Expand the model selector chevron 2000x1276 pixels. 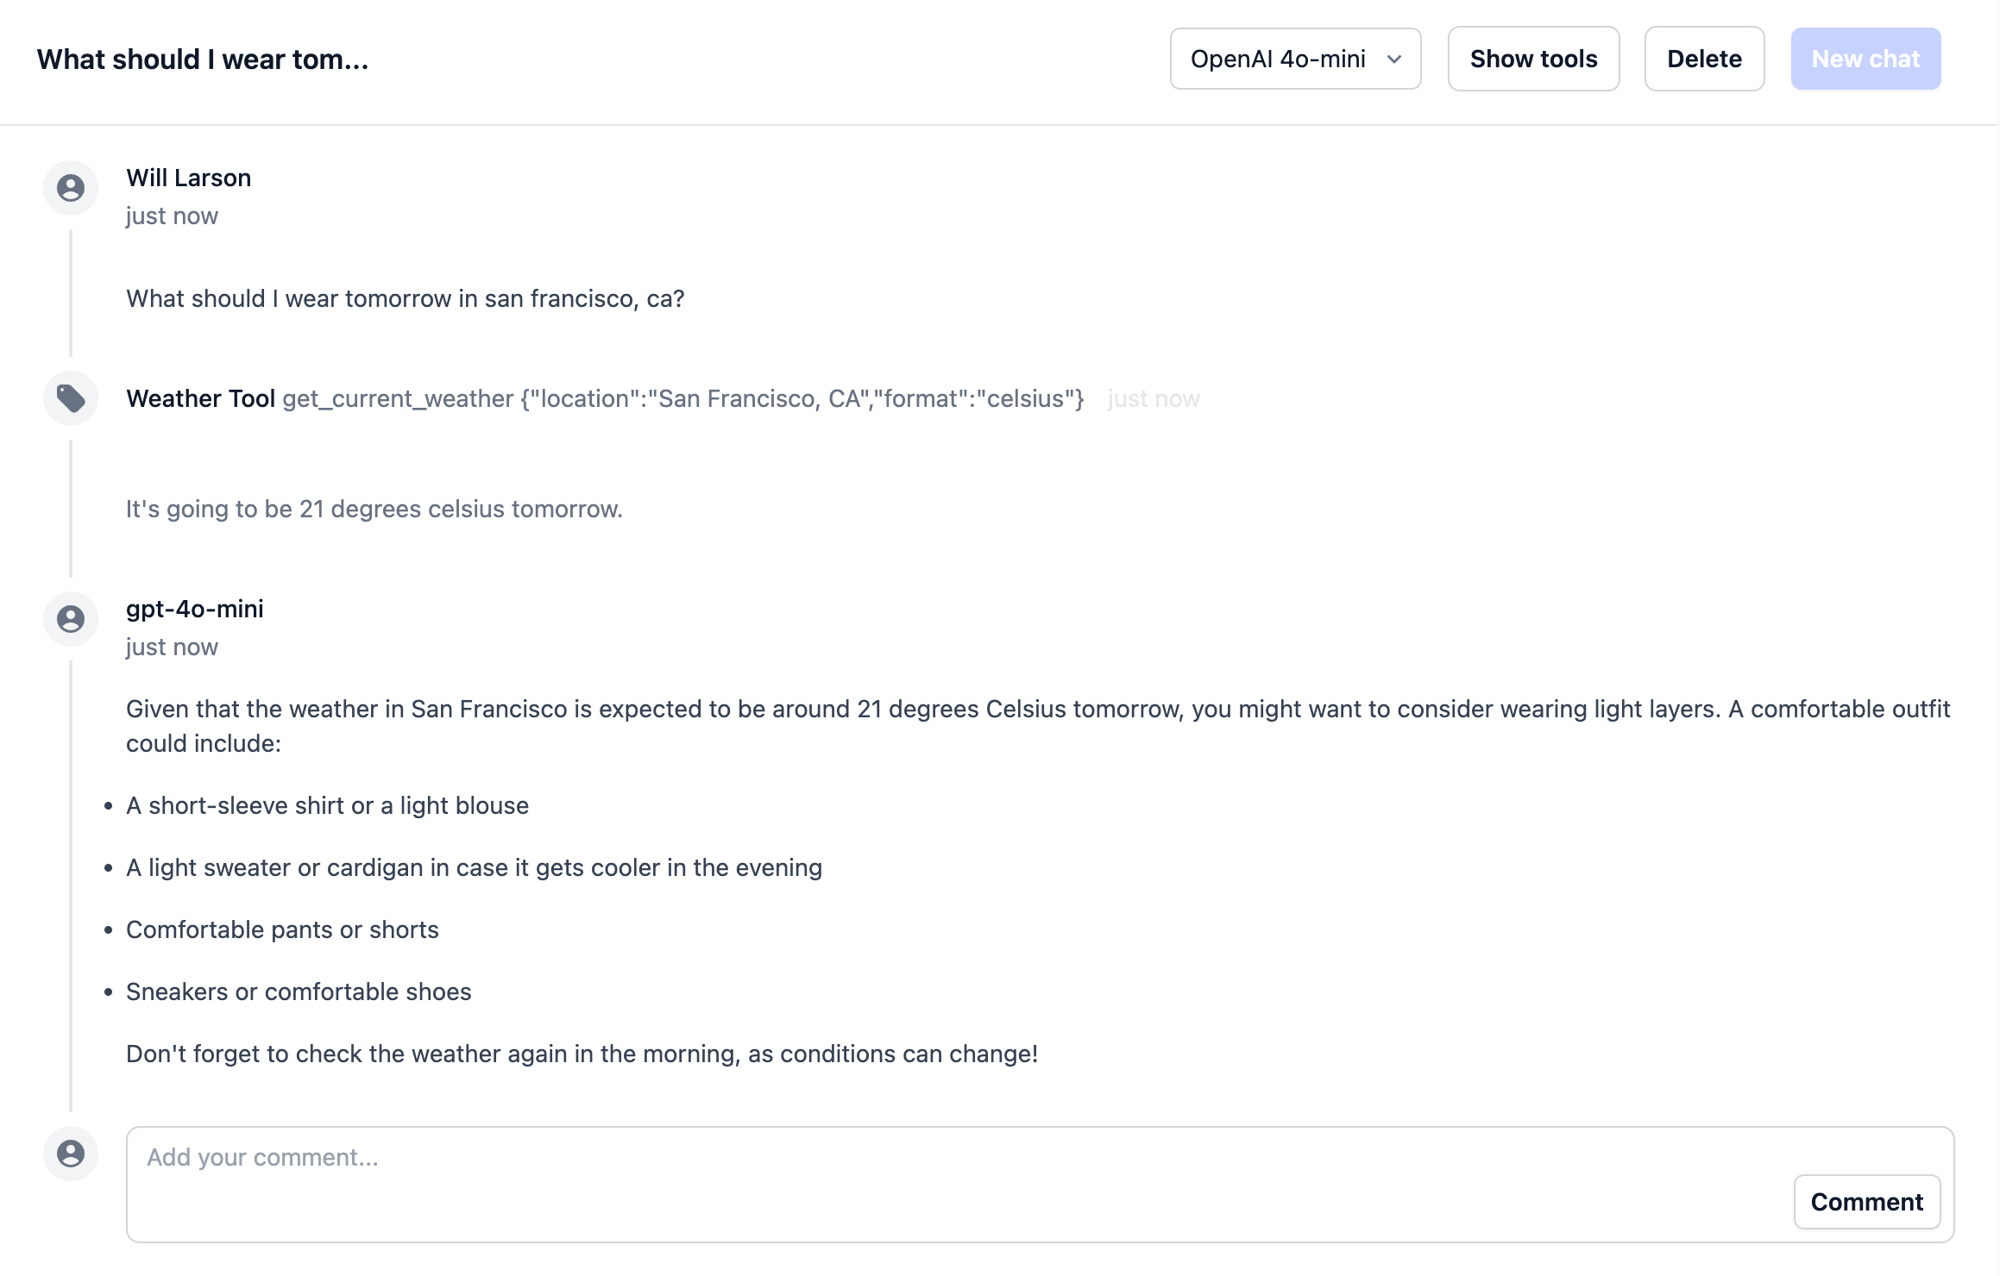pos(1395,59)
